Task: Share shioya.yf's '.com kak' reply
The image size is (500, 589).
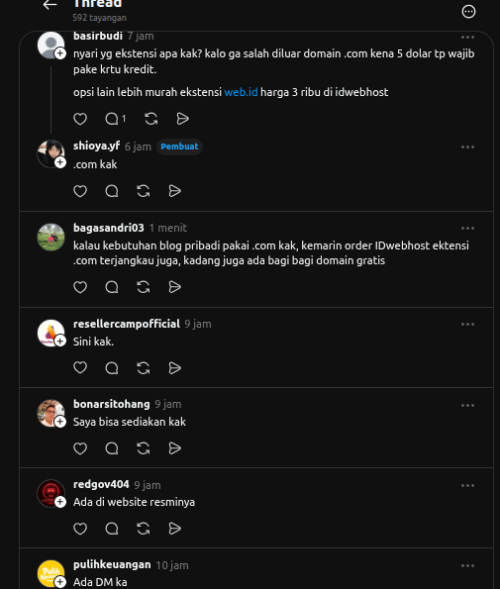Action: 175,191
